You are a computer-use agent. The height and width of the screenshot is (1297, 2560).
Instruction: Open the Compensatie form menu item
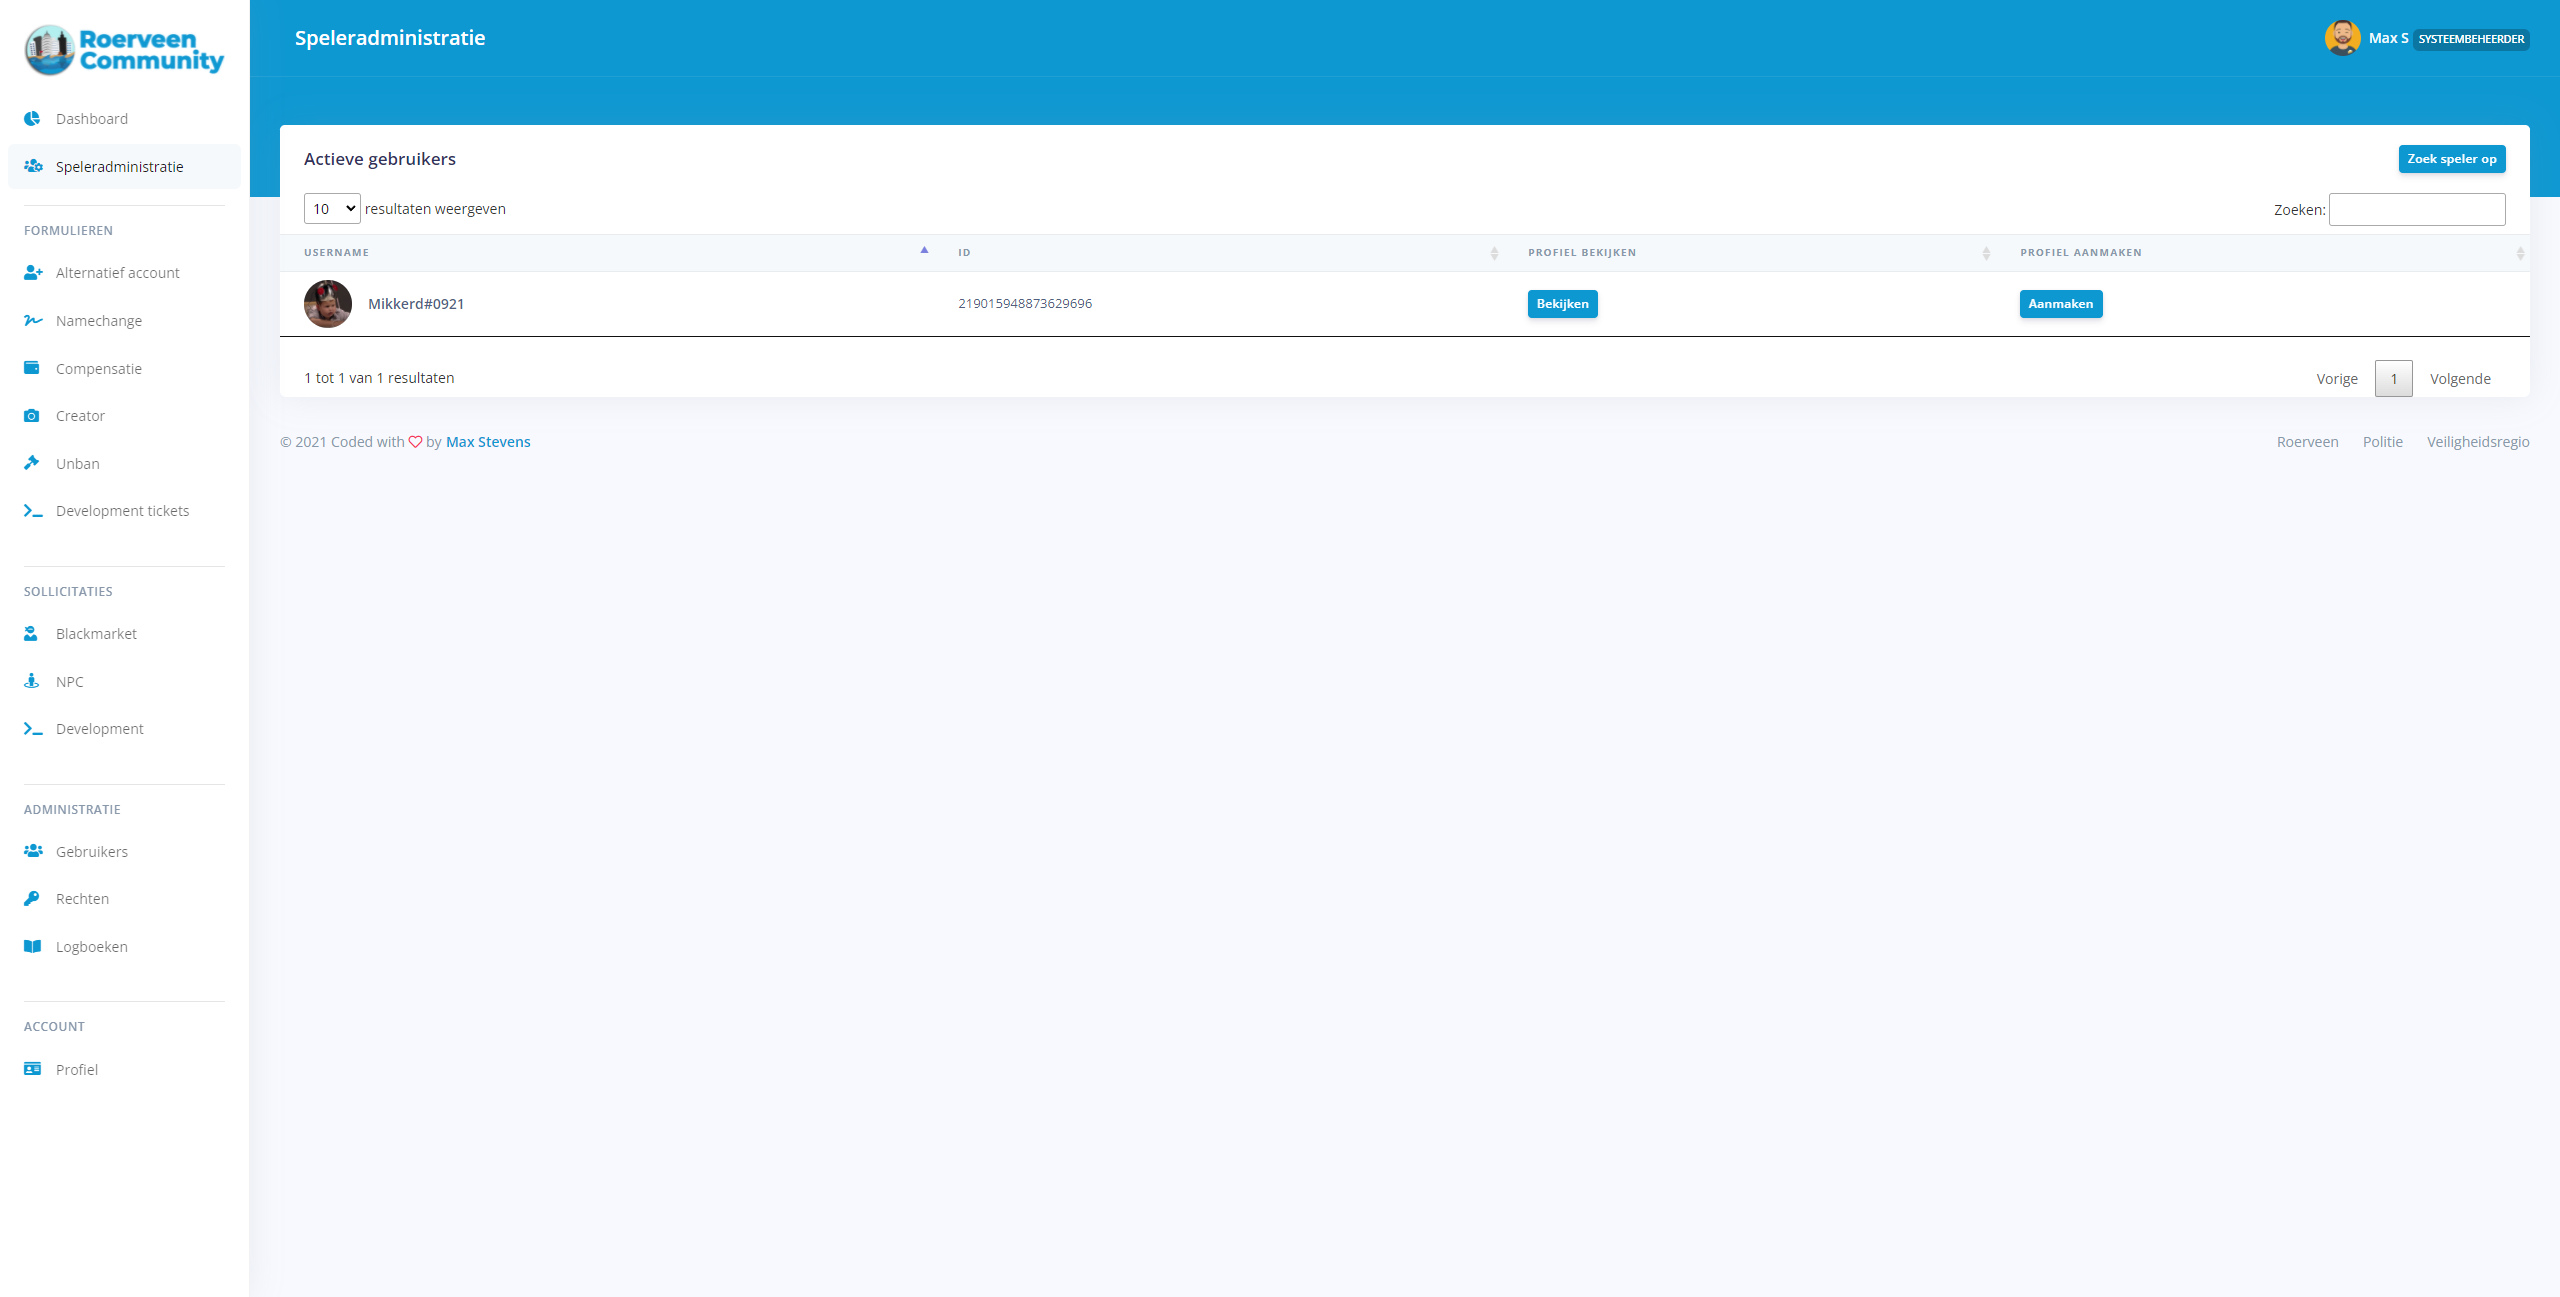pos(99,369)
